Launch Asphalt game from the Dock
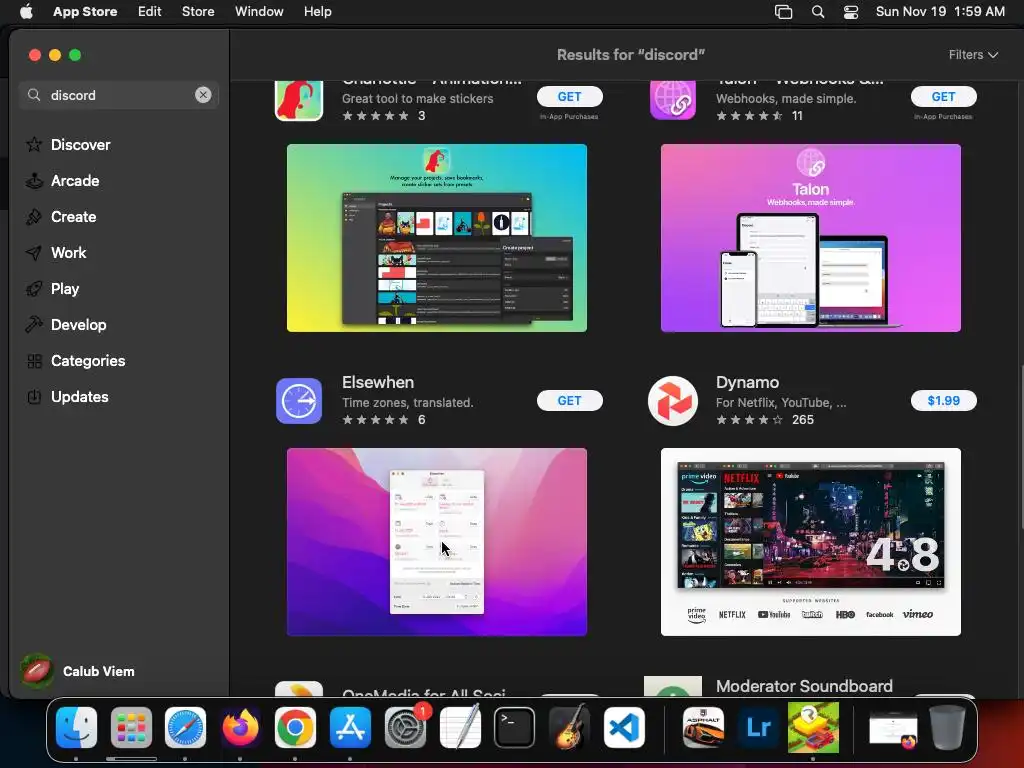The width and height of the screenshot is (1024, 768). [703, 728]
